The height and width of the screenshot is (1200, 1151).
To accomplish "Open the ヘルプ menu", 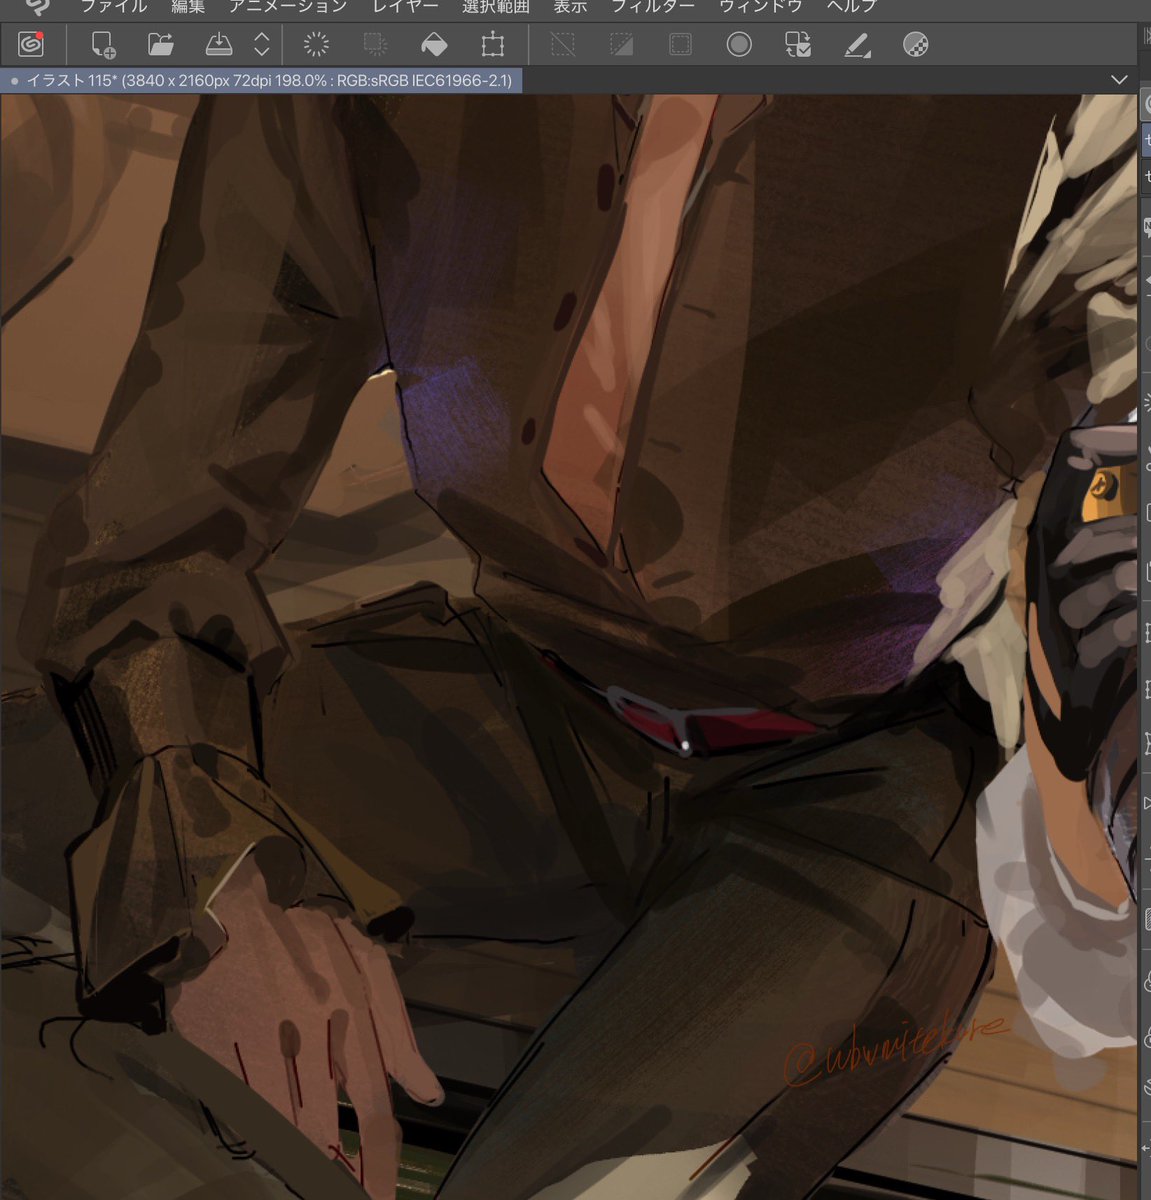I will pos(852,6).
